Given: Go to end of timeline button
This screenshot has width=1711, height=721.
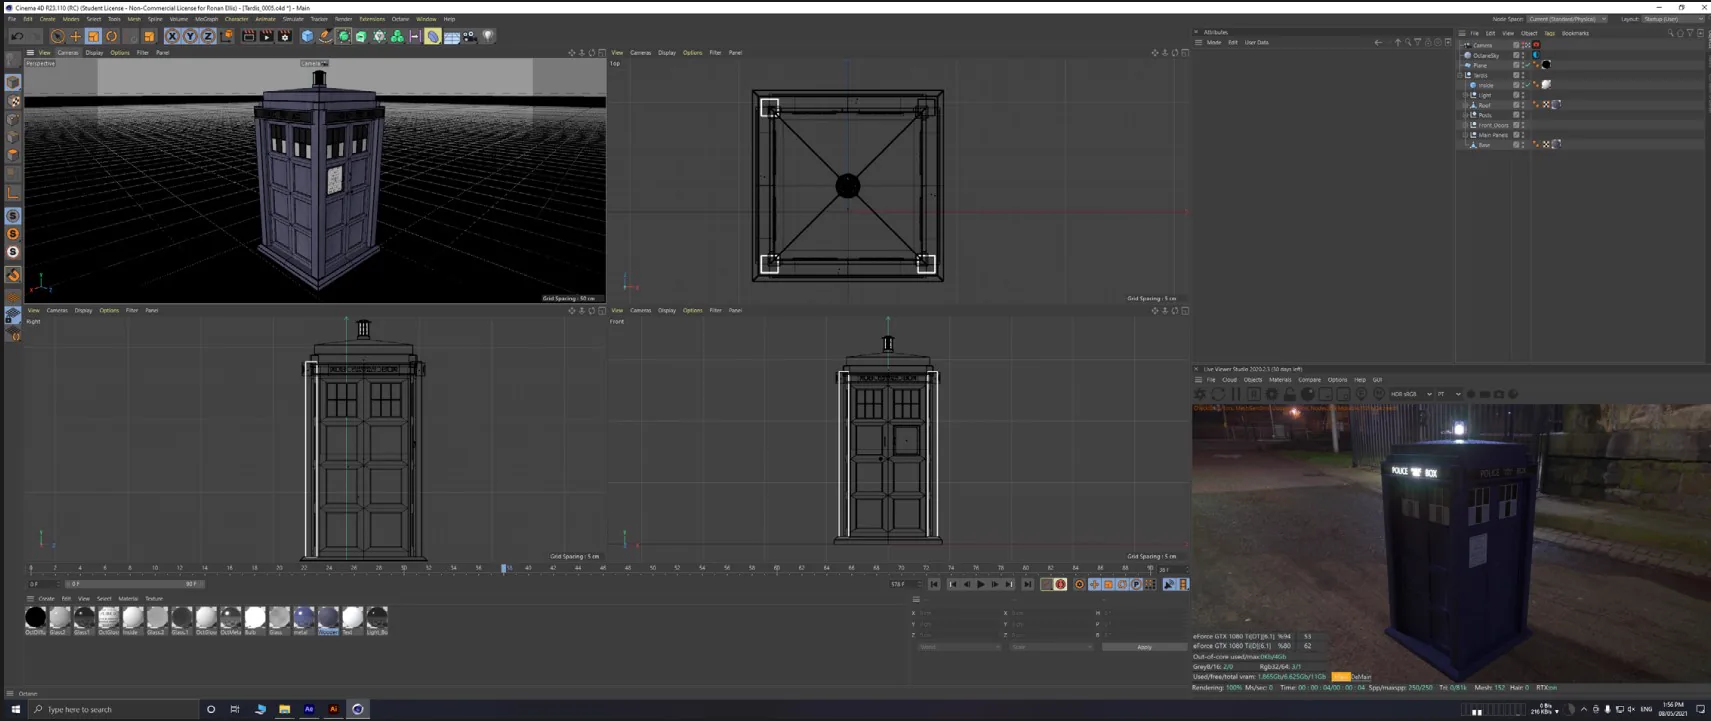Looking at the screenshot, I should click(x=1027, y=584).
